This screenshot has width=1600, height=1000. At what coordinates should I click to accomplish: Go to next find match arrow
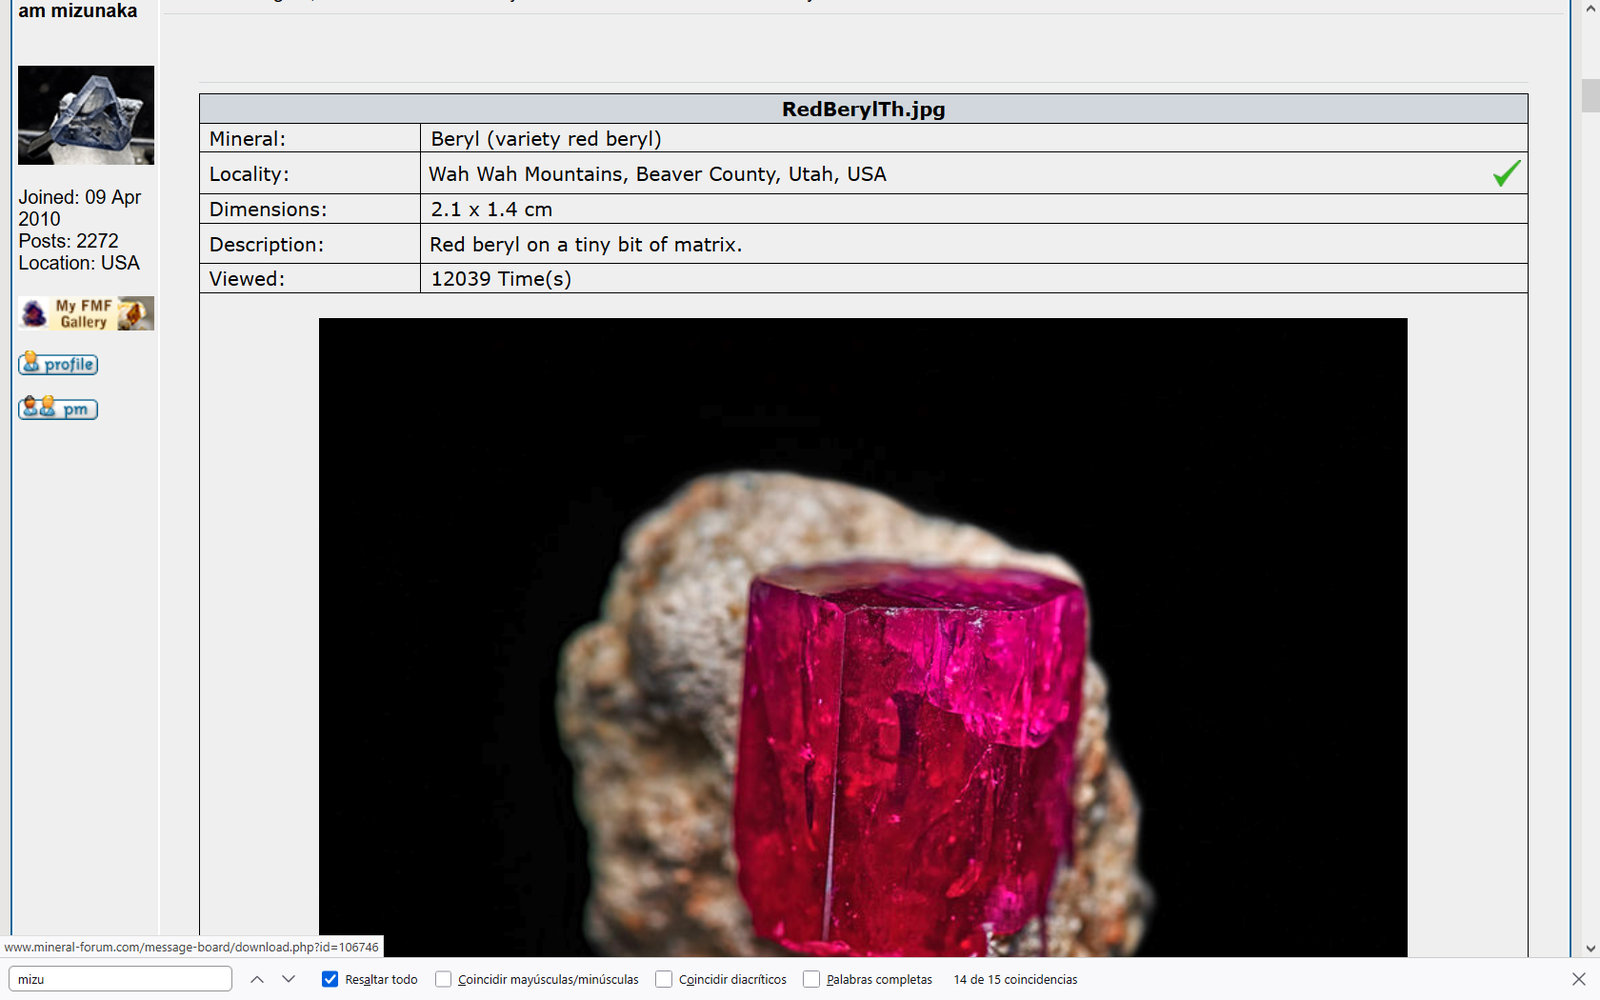[x=289, y=979]
